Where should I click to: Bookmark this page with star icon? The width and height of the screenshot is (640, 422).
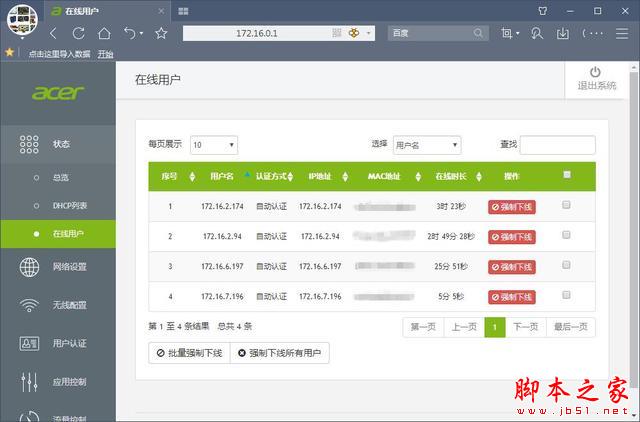coord(161,33)
